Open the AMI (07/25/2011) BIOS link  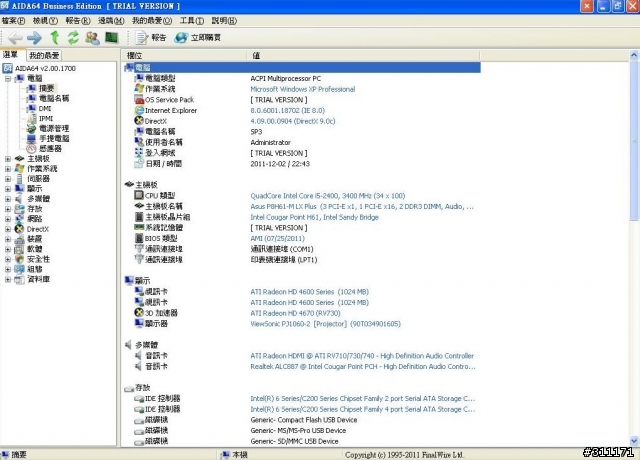pos(278,238)
